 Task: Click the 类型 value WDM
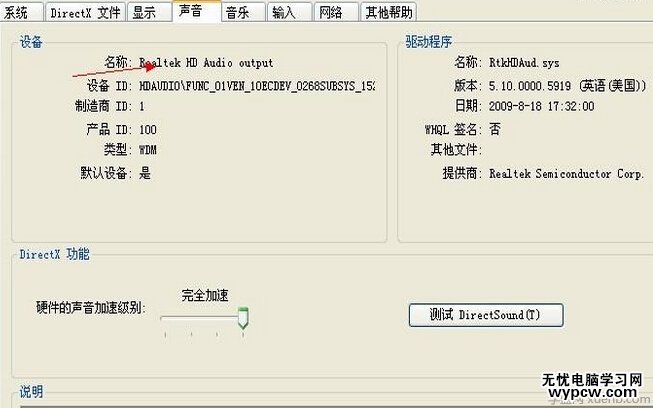(x=148, y=150)
